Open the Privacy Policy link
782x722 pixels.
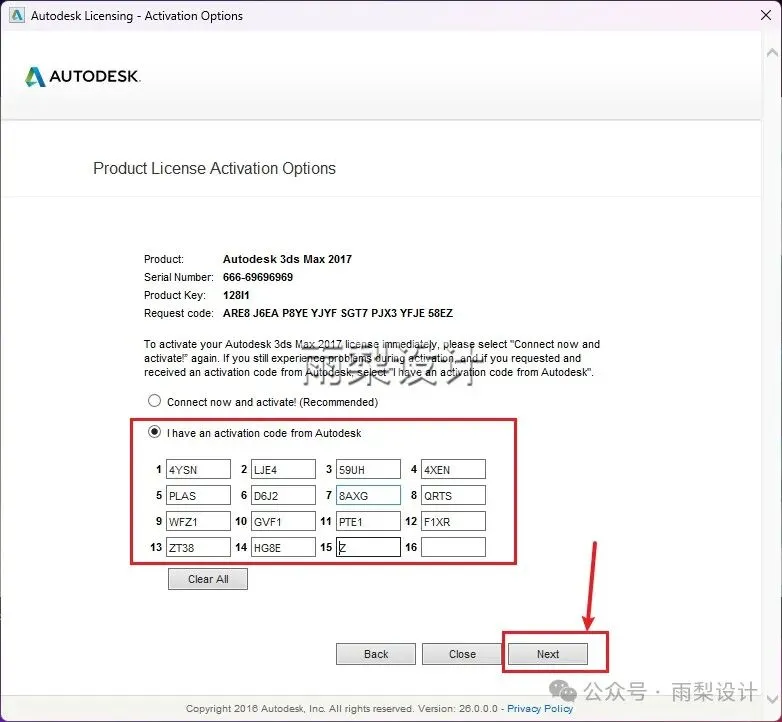pos(540,709)
